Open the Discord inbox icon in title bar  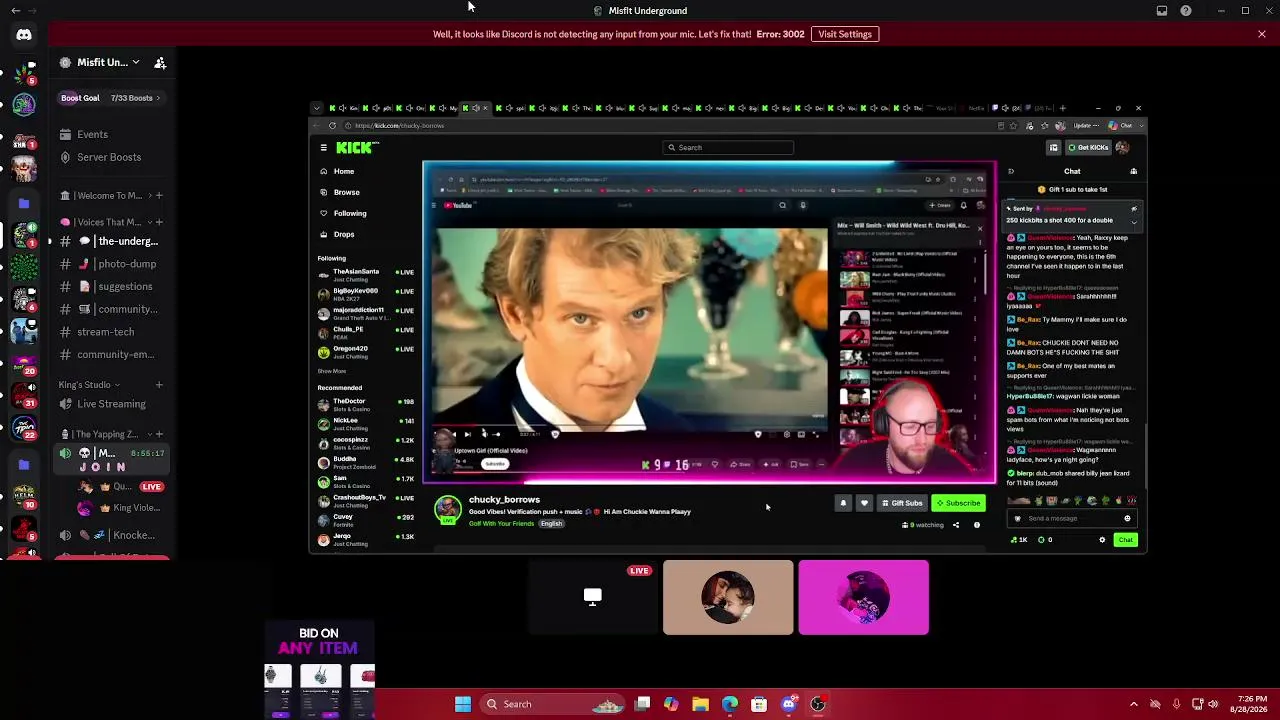pyautogui.click(x=1162, y=11)
